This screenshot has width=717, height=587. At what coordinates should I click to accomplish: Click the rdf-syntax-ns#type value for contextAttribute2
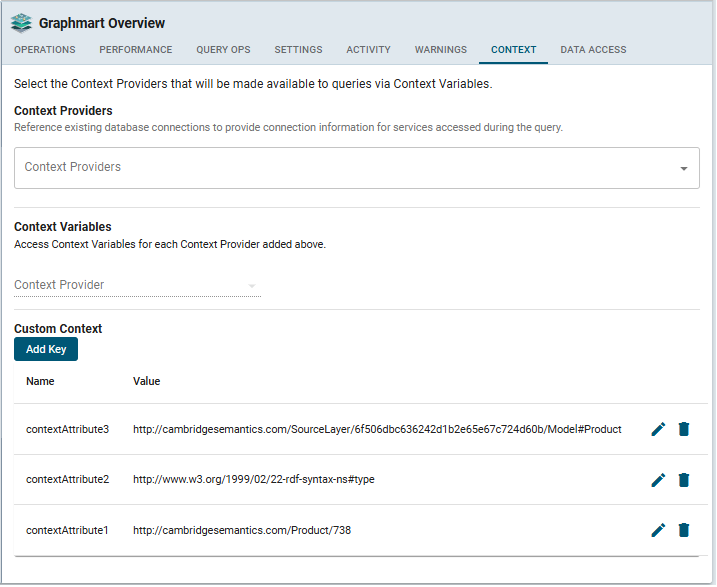[253, 480]
